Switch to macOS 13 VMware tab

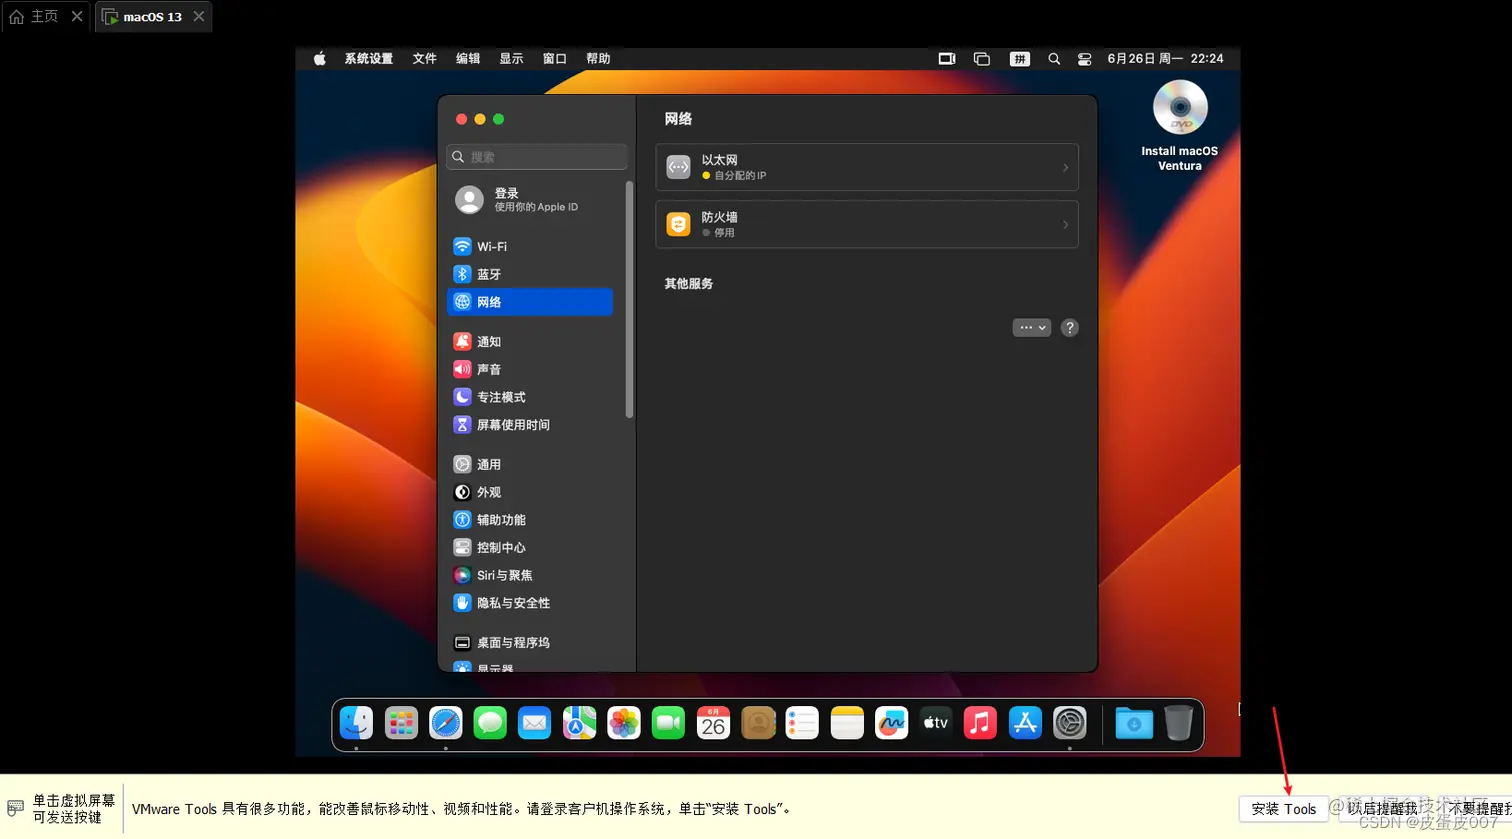click(153, 17)
